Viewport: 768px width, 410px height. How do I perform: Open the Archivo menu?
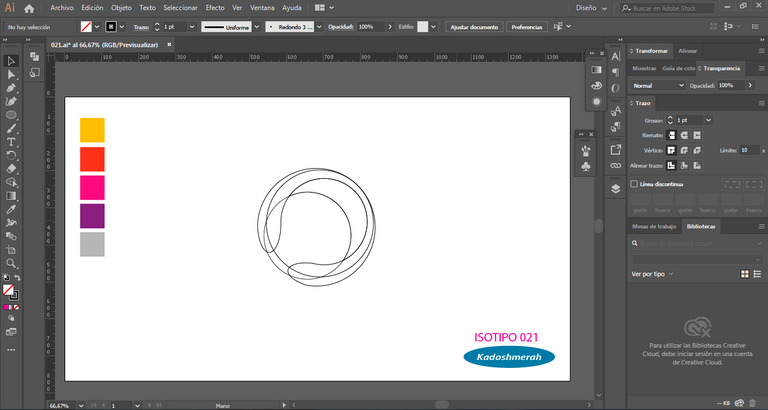(62, 8)
